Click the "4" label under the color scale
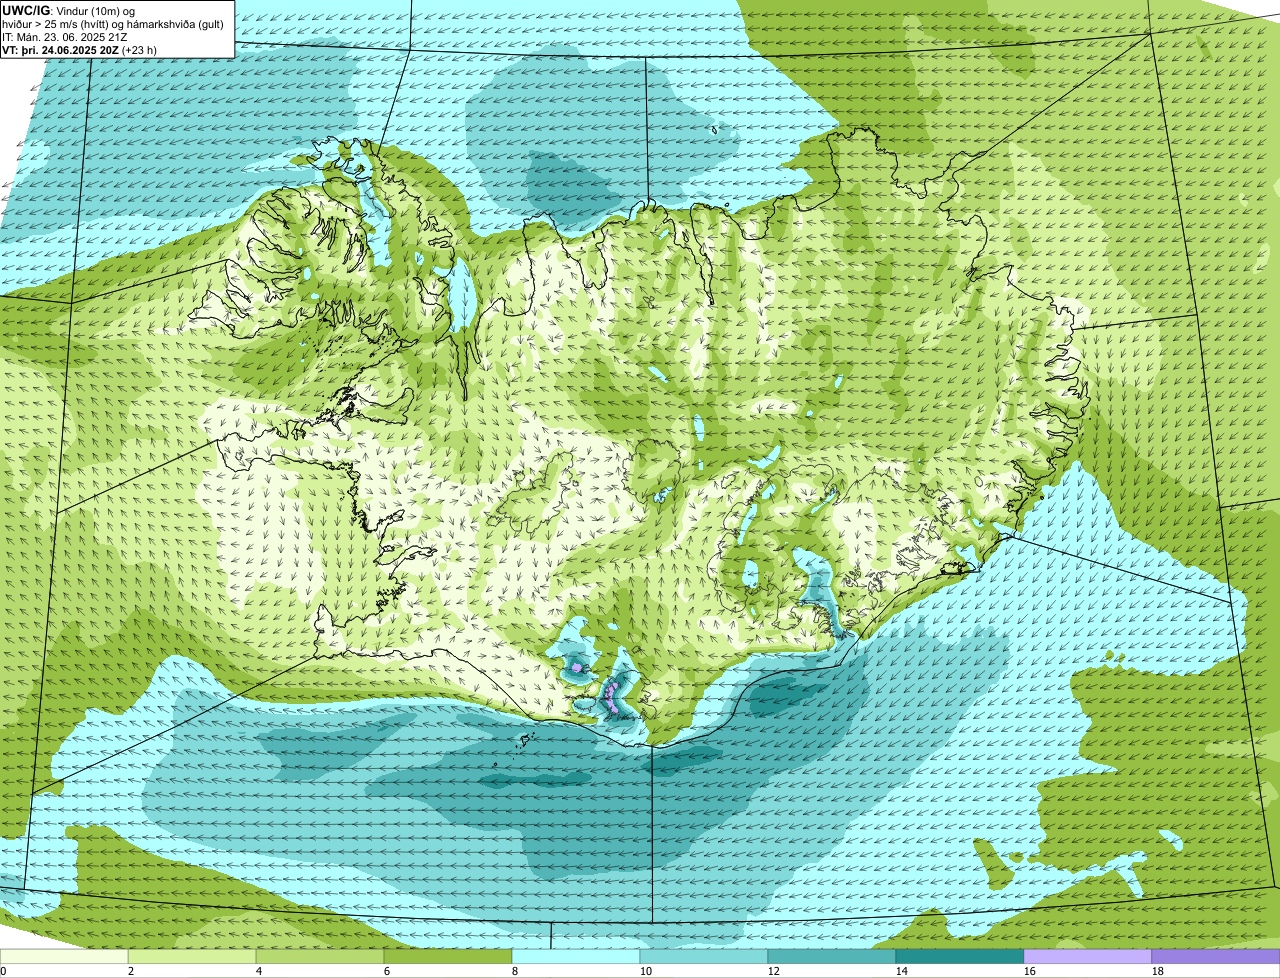 [x=258, y=971]
